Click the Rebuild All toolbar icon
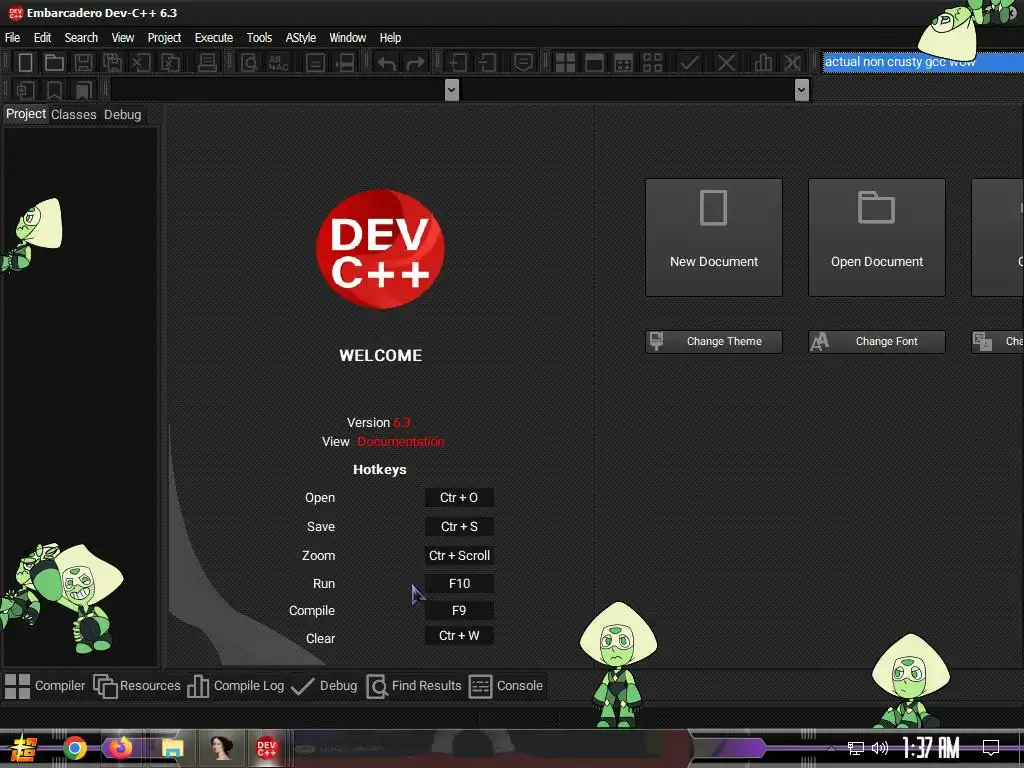1024x768 pixels. click(652, 63)
